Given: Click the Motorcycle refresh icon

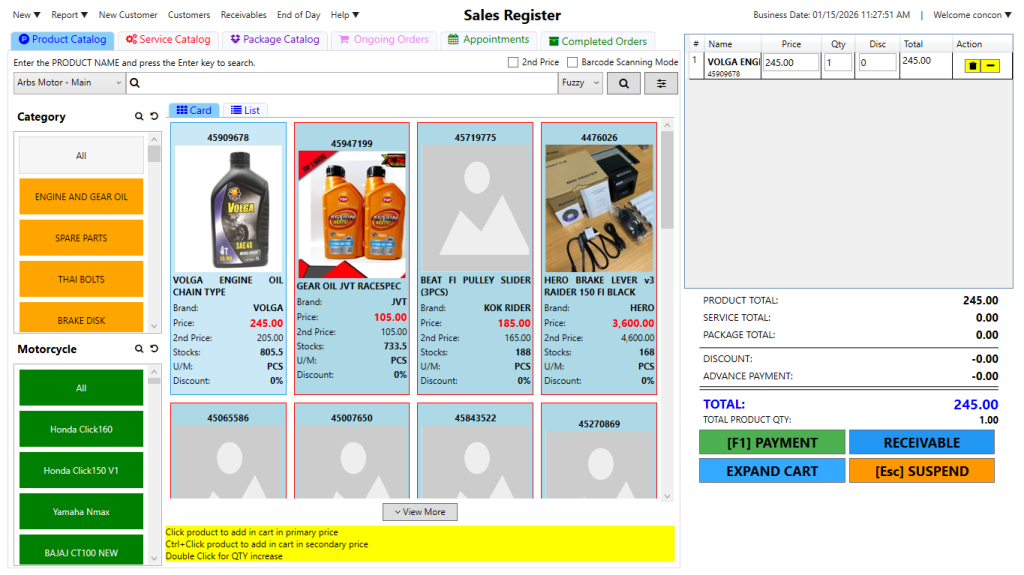Looking at the screenshot, I should pyautogui.click(x=154, y=349).
